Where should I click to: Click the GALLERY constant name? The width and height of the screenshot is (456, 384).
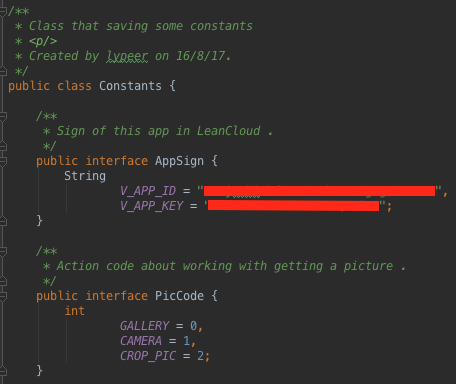[144, 326]
